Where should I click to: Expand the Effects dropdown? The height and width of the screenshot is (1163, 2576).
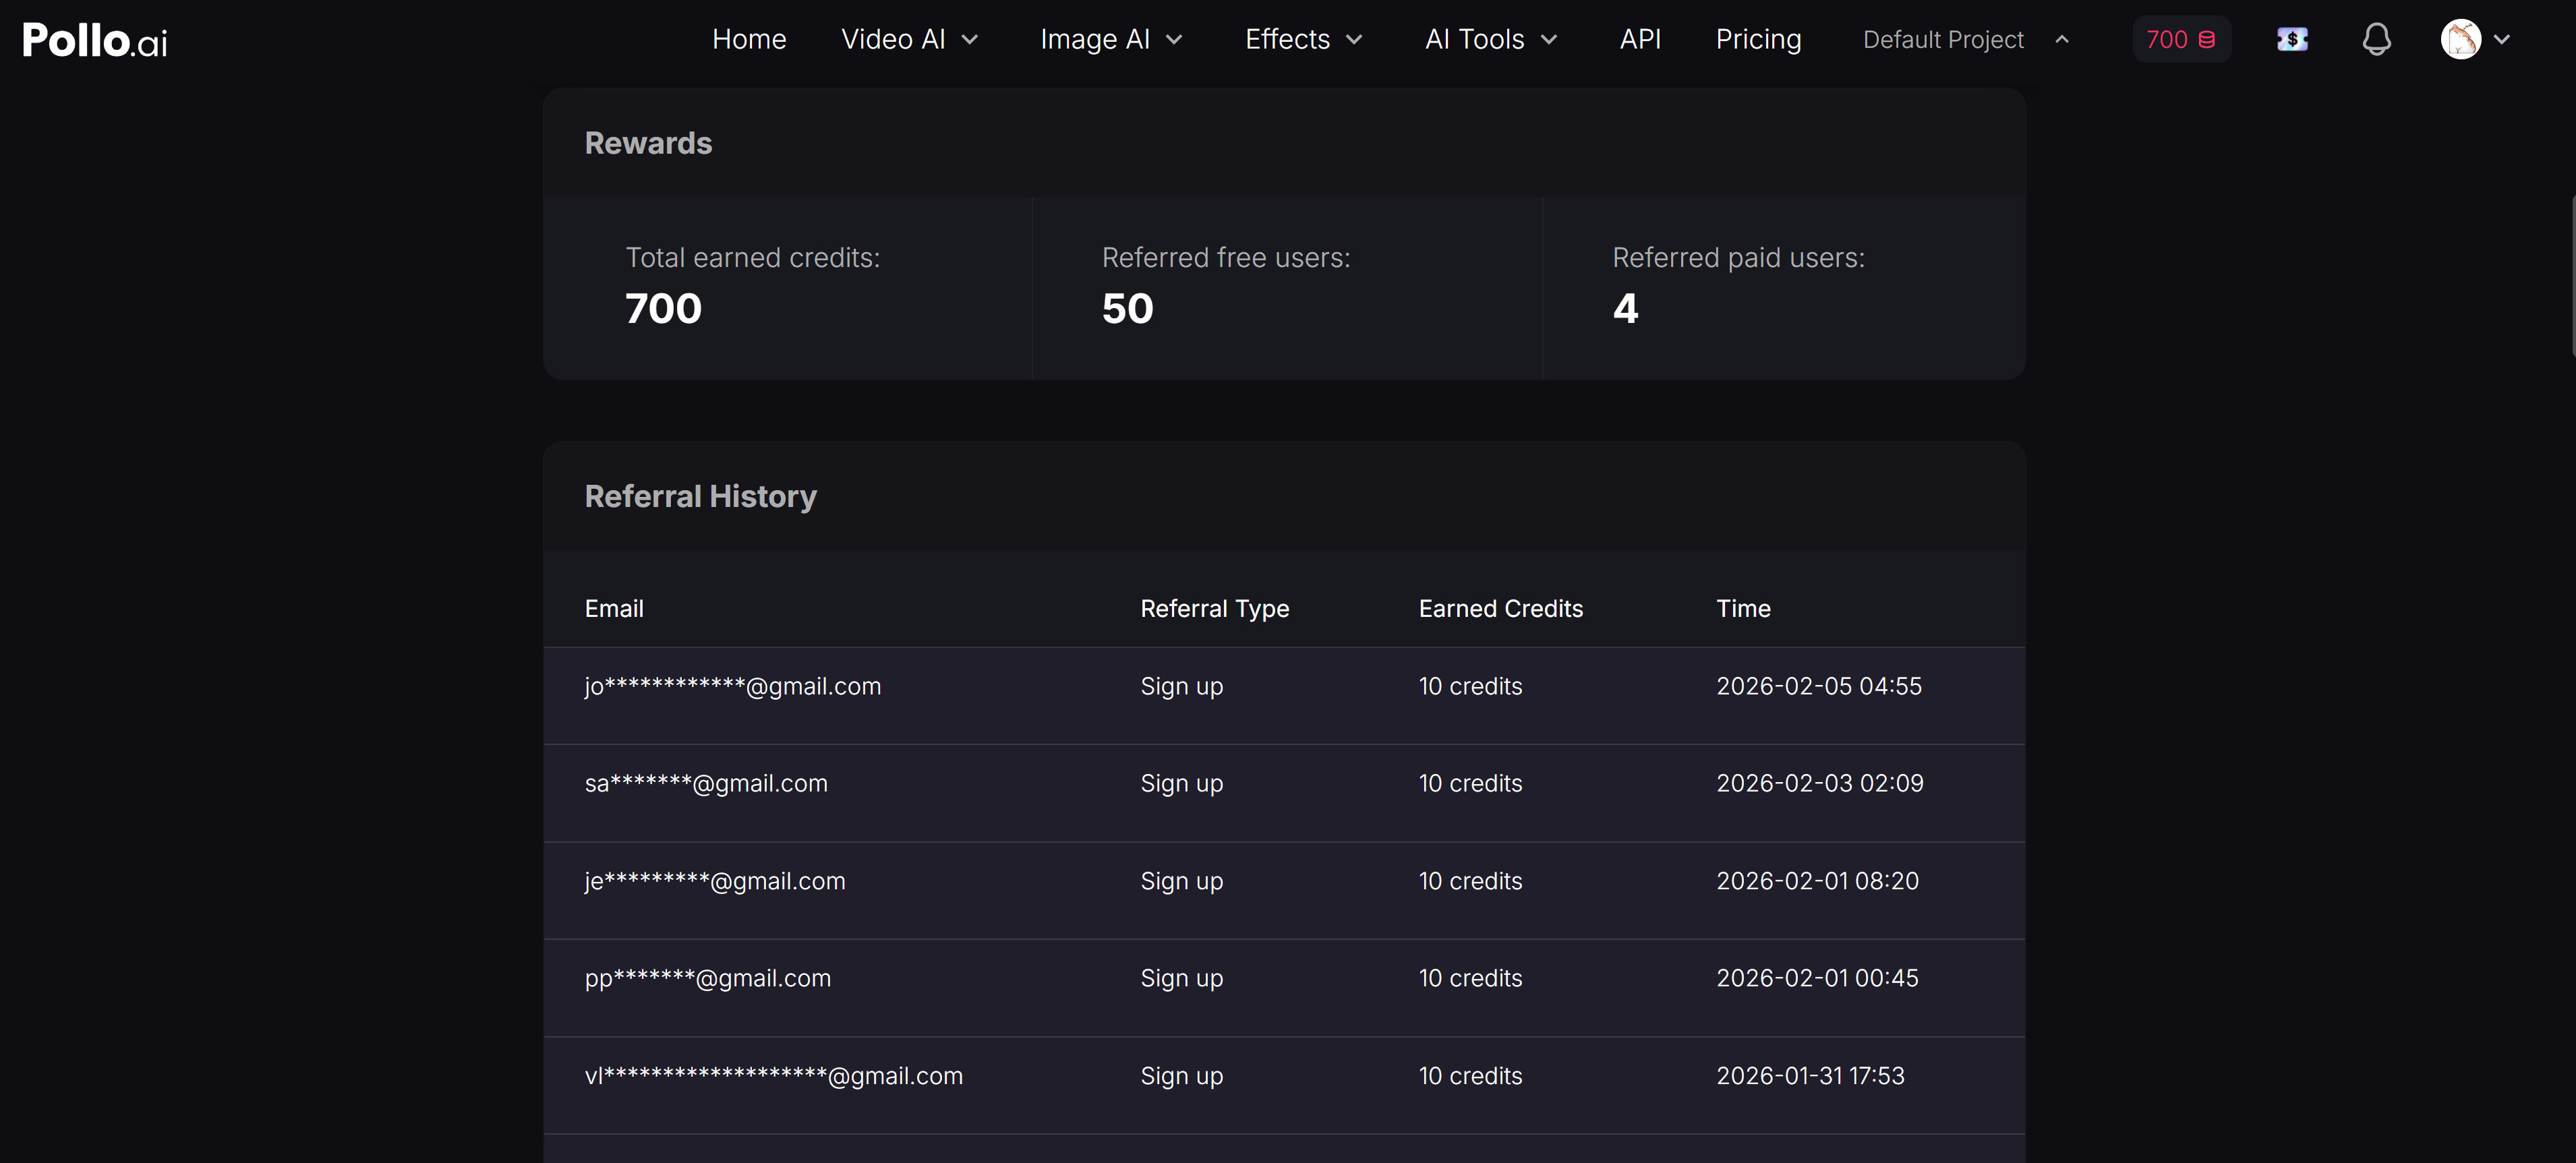(1355, 39)
